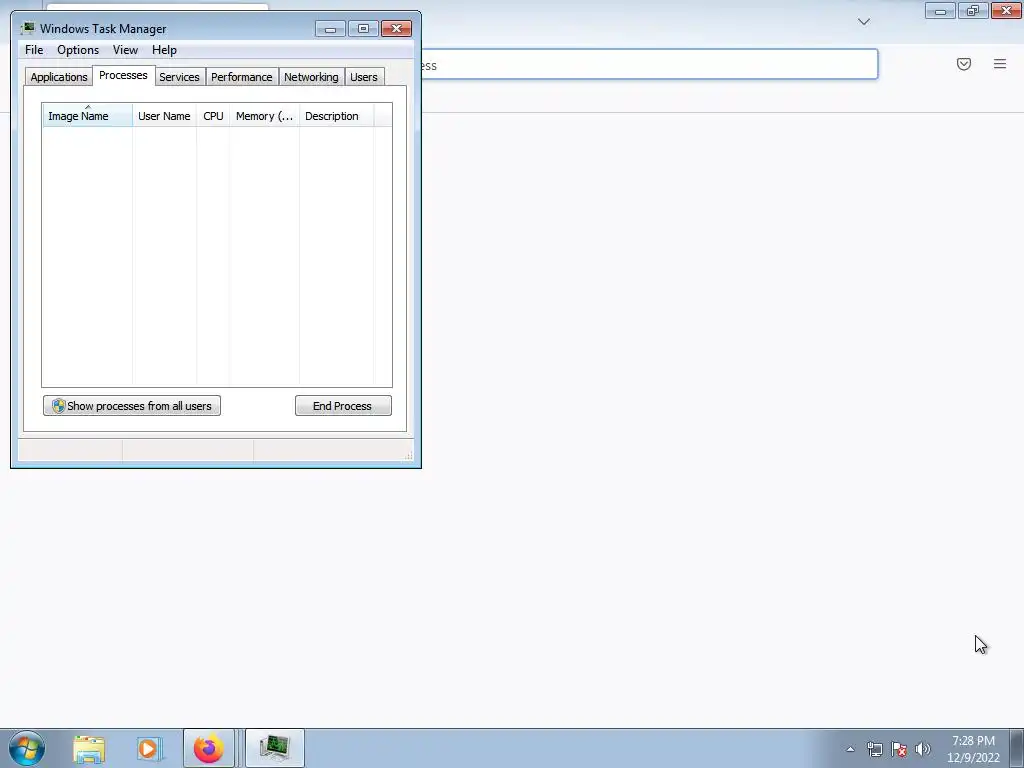The image size is (1024, 768).
Task: Open the Networking tab
Action: click(312, 77)
